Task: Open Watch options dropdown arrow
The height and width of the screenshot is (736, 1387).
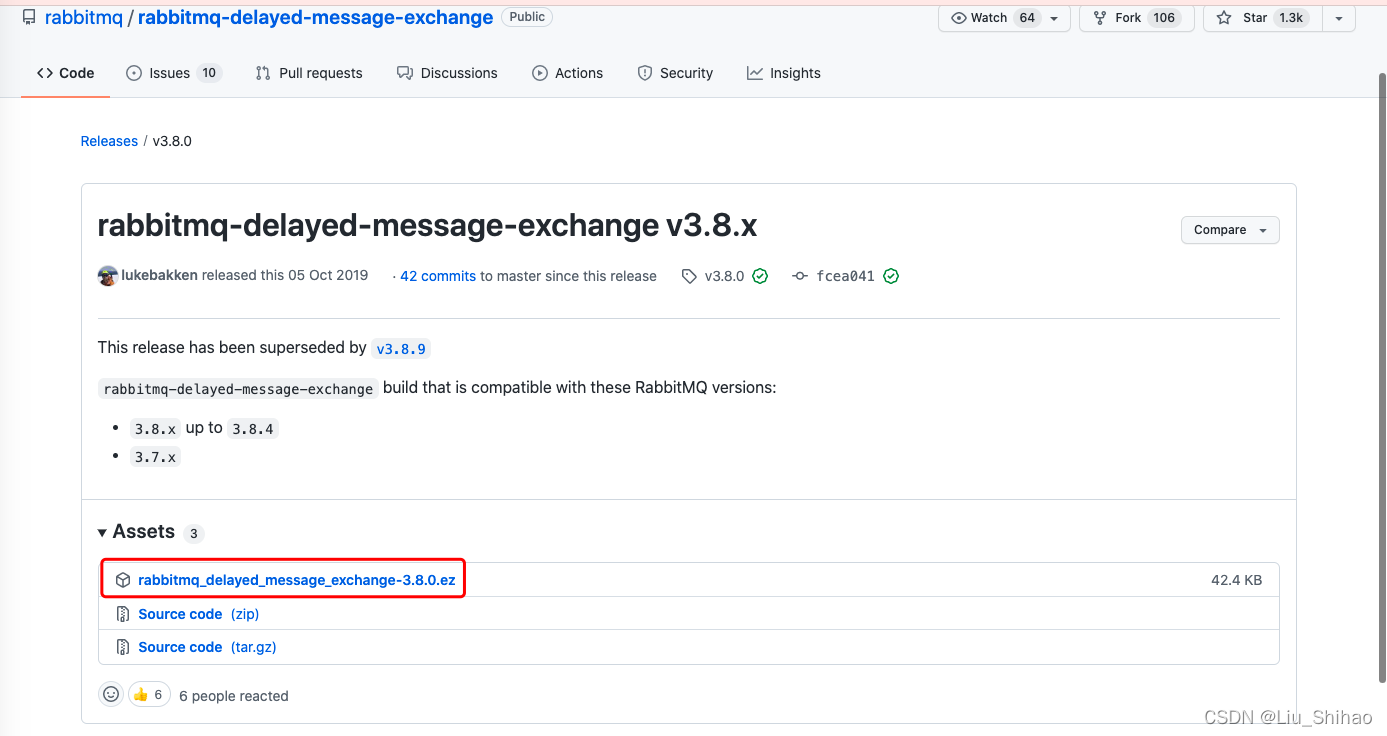Action: tap(1054, 18)
